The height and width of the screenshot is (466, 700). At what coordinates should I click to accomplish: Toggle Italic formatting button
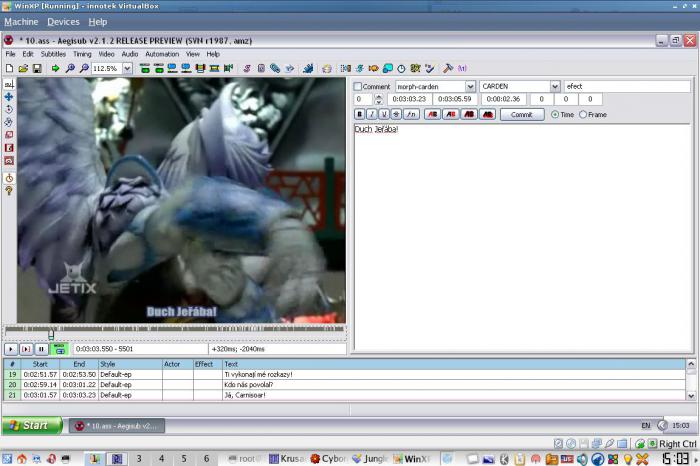click(372, 115)
